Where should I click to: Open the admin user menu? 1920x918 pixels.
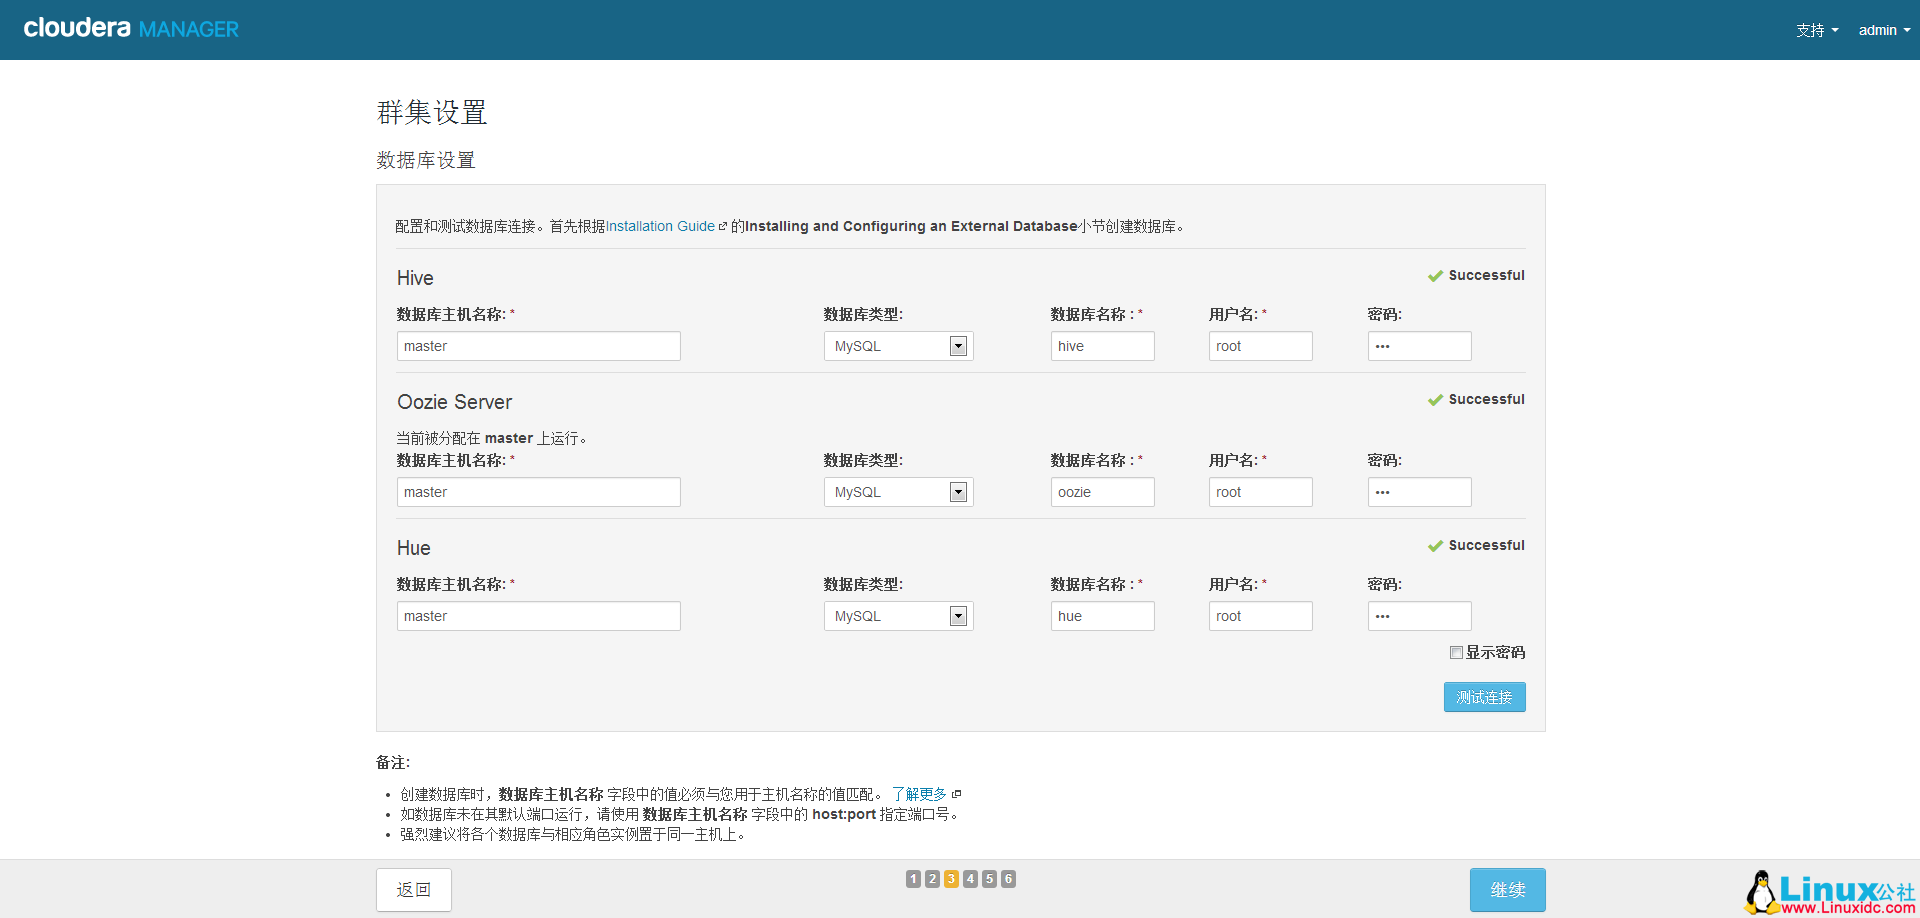pos(1883,30)
